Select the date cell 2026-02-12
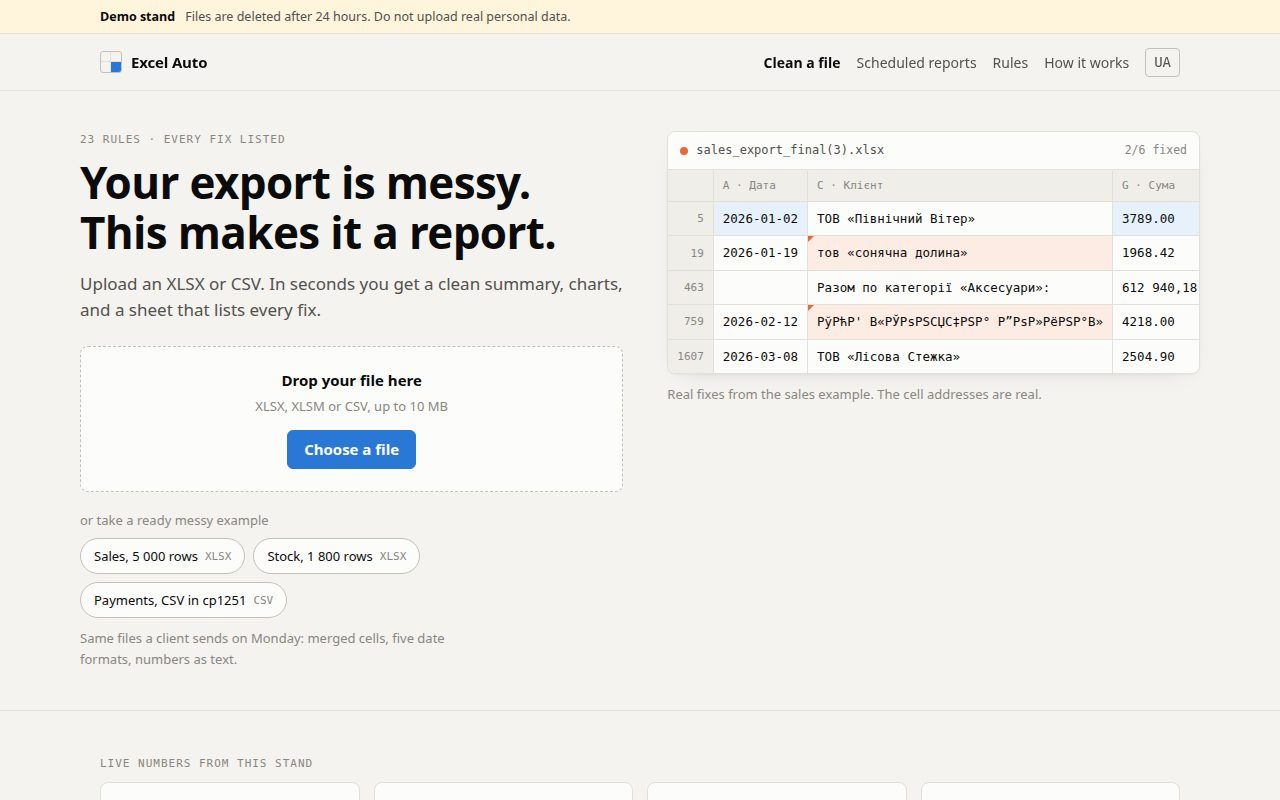Viewport: 1280px width, 800px height. click(760, 322)
